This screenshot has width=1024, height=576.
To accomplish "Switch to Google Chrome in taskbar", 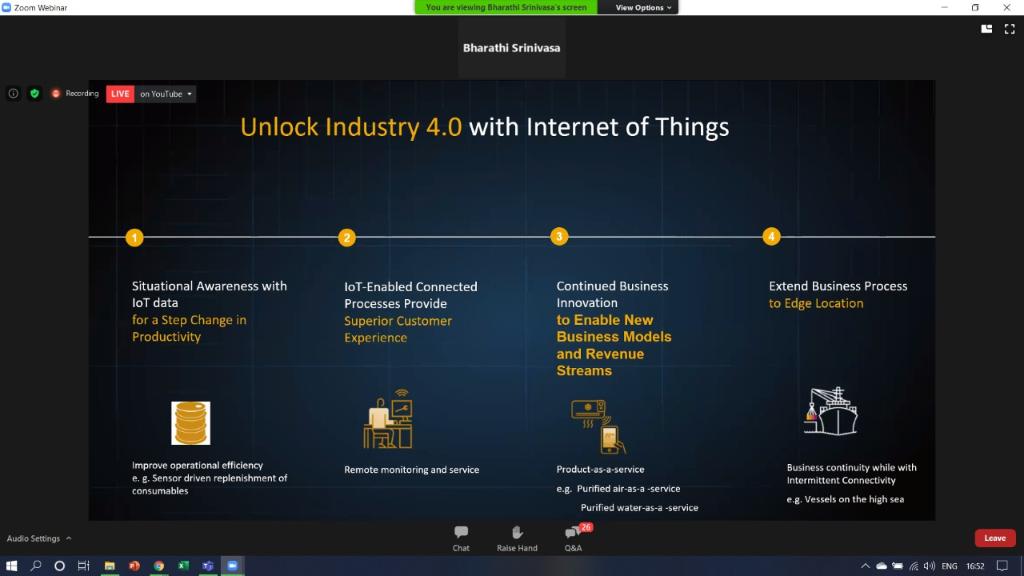I will 159,566.
